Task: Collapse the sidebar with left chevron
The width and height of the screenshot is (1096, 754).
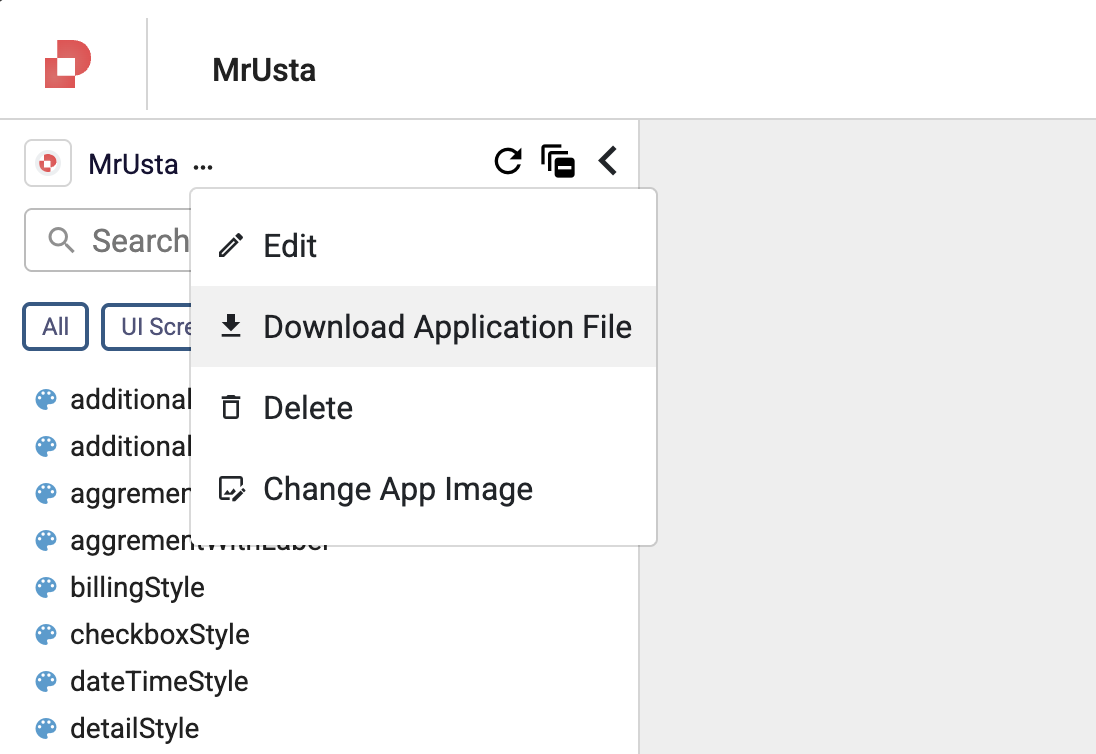Action: pyautogui.click(x=607, y=161)
